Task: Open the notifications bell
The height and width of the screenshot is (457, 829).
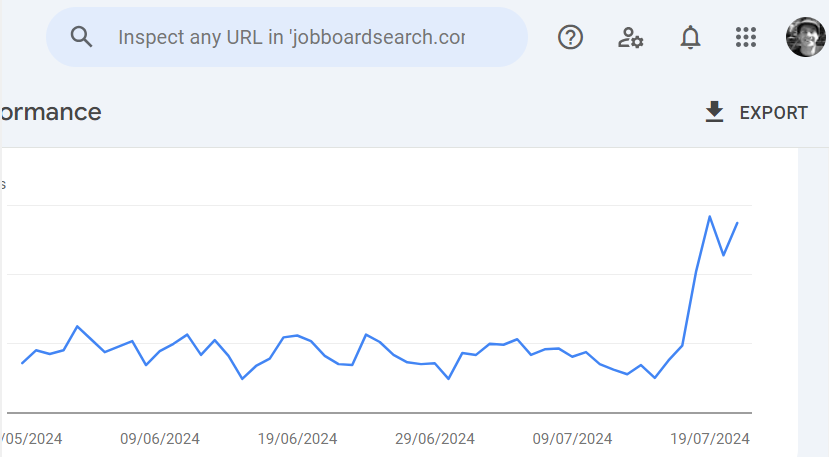Action: [690, 37]
